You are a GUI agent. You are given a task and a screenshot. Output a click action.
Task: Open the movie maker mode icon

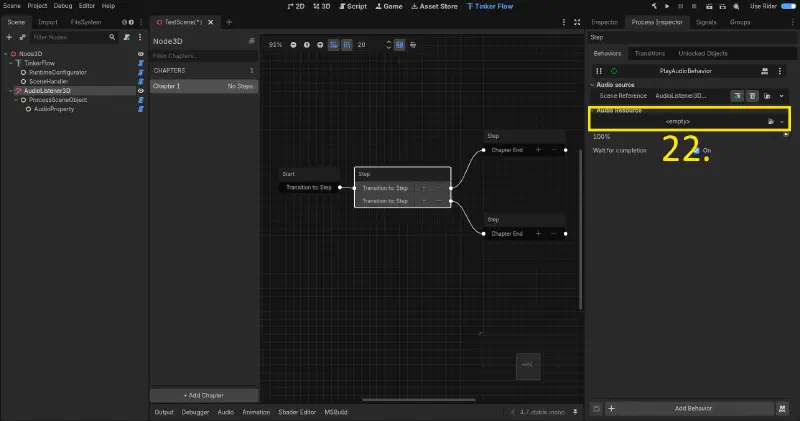pos(736,6)
